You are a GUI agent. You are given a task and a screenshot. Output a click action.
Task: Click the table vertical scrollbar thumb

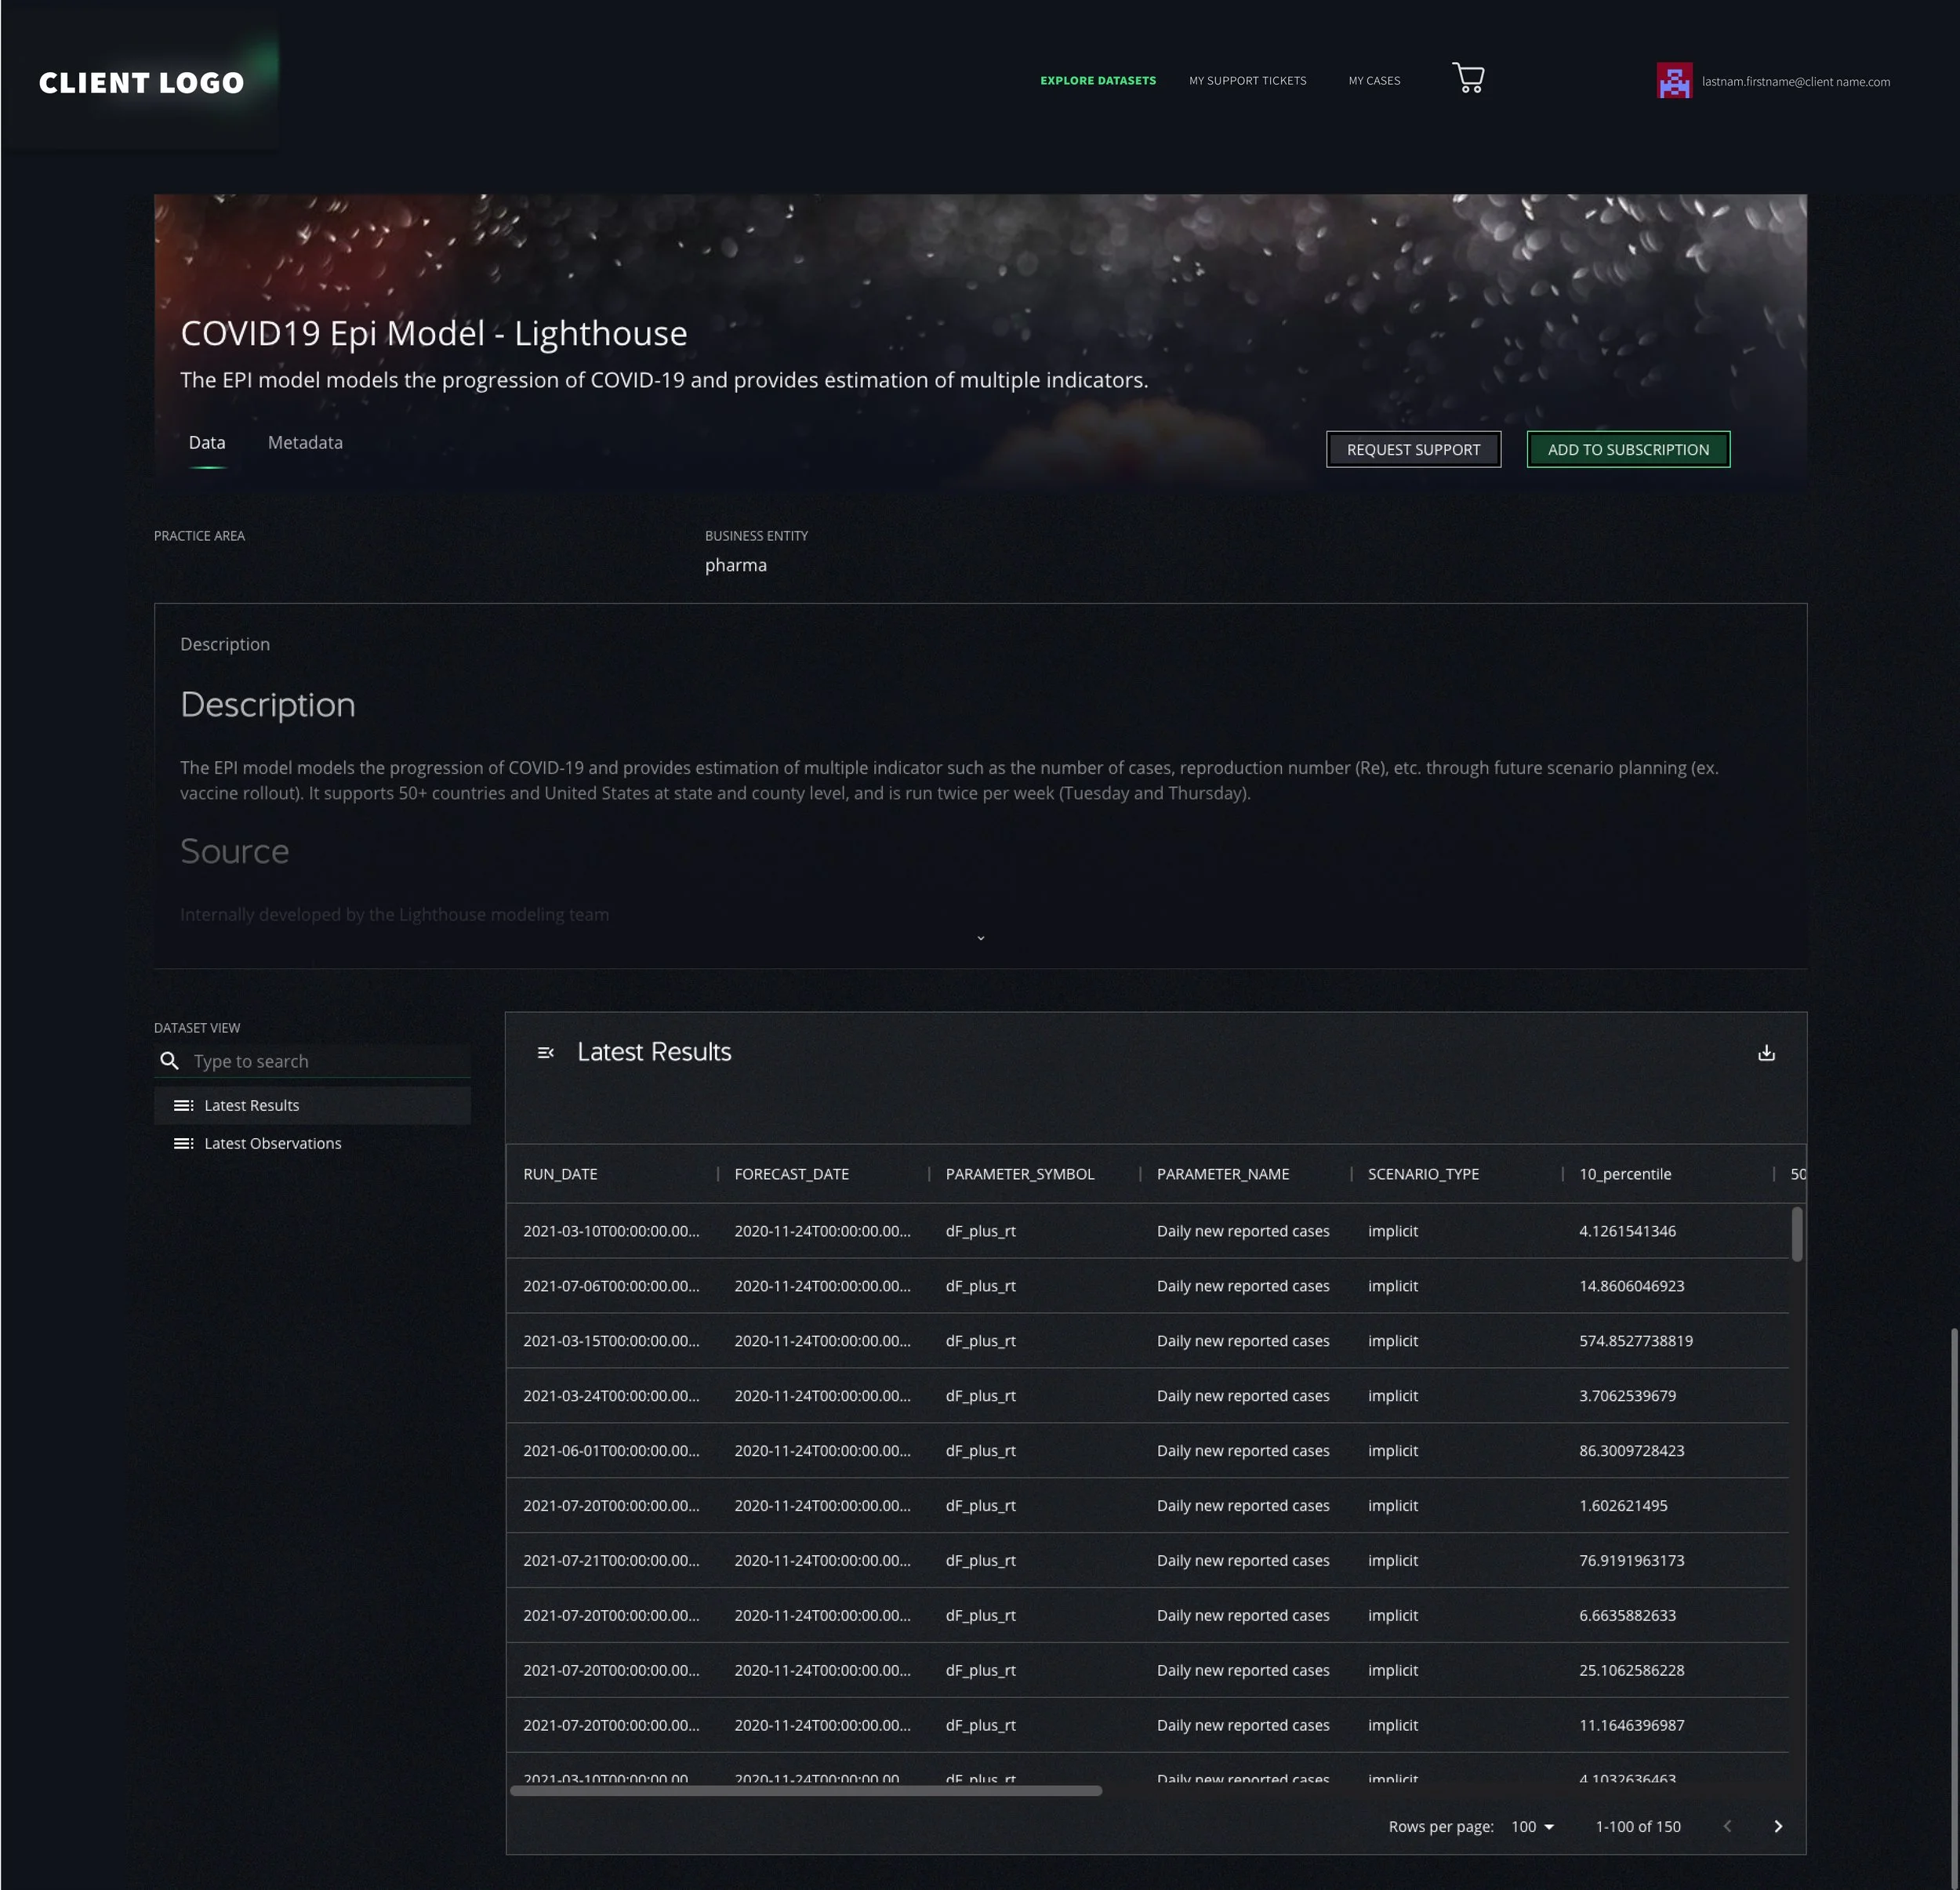tap(1796, 1234)
